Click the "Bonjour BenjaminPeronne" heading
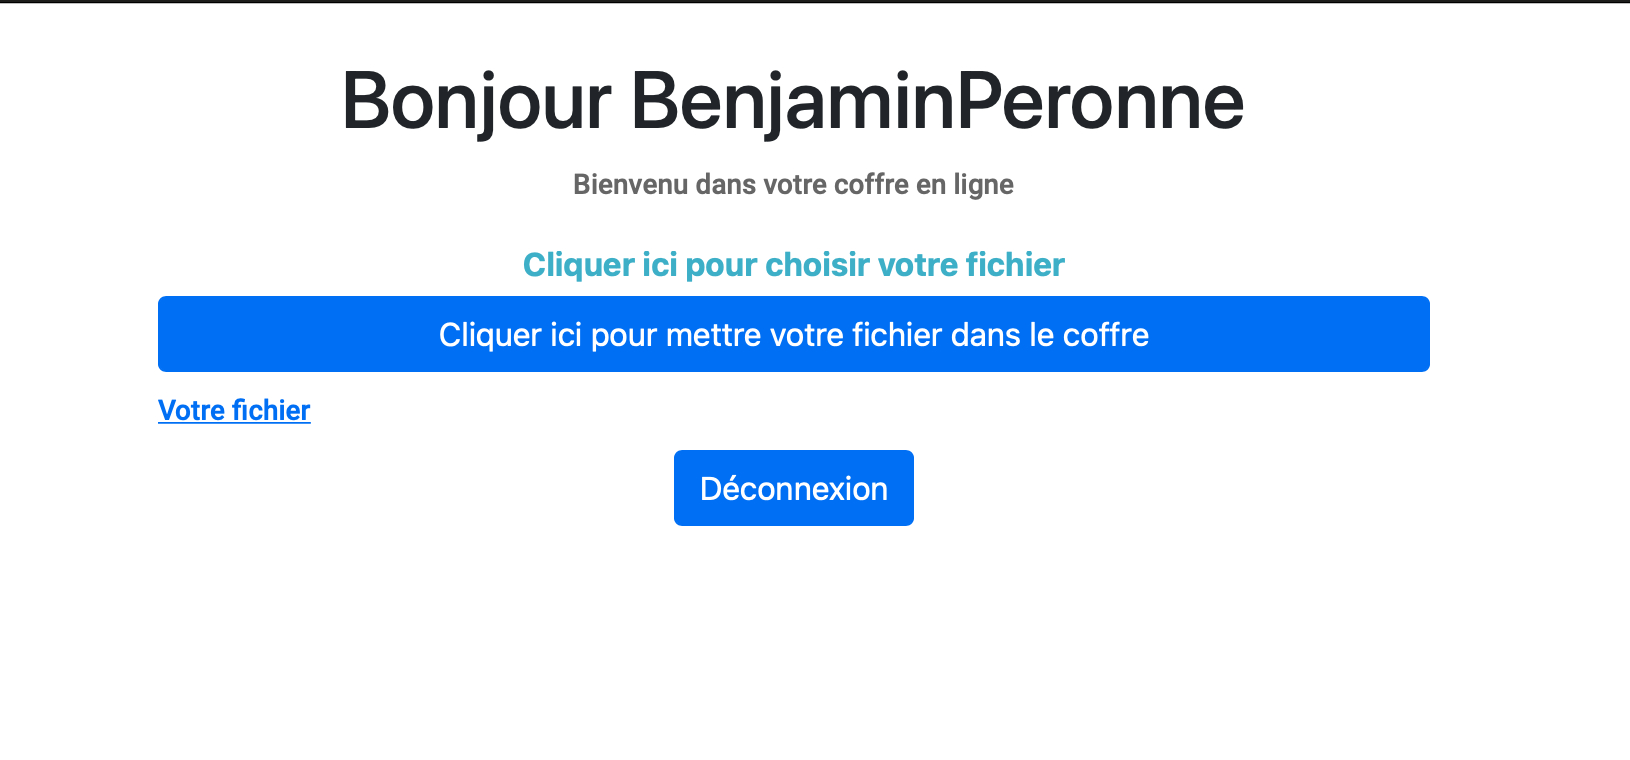This screenshot has width=1630, height=760. [x=793, y=101]
